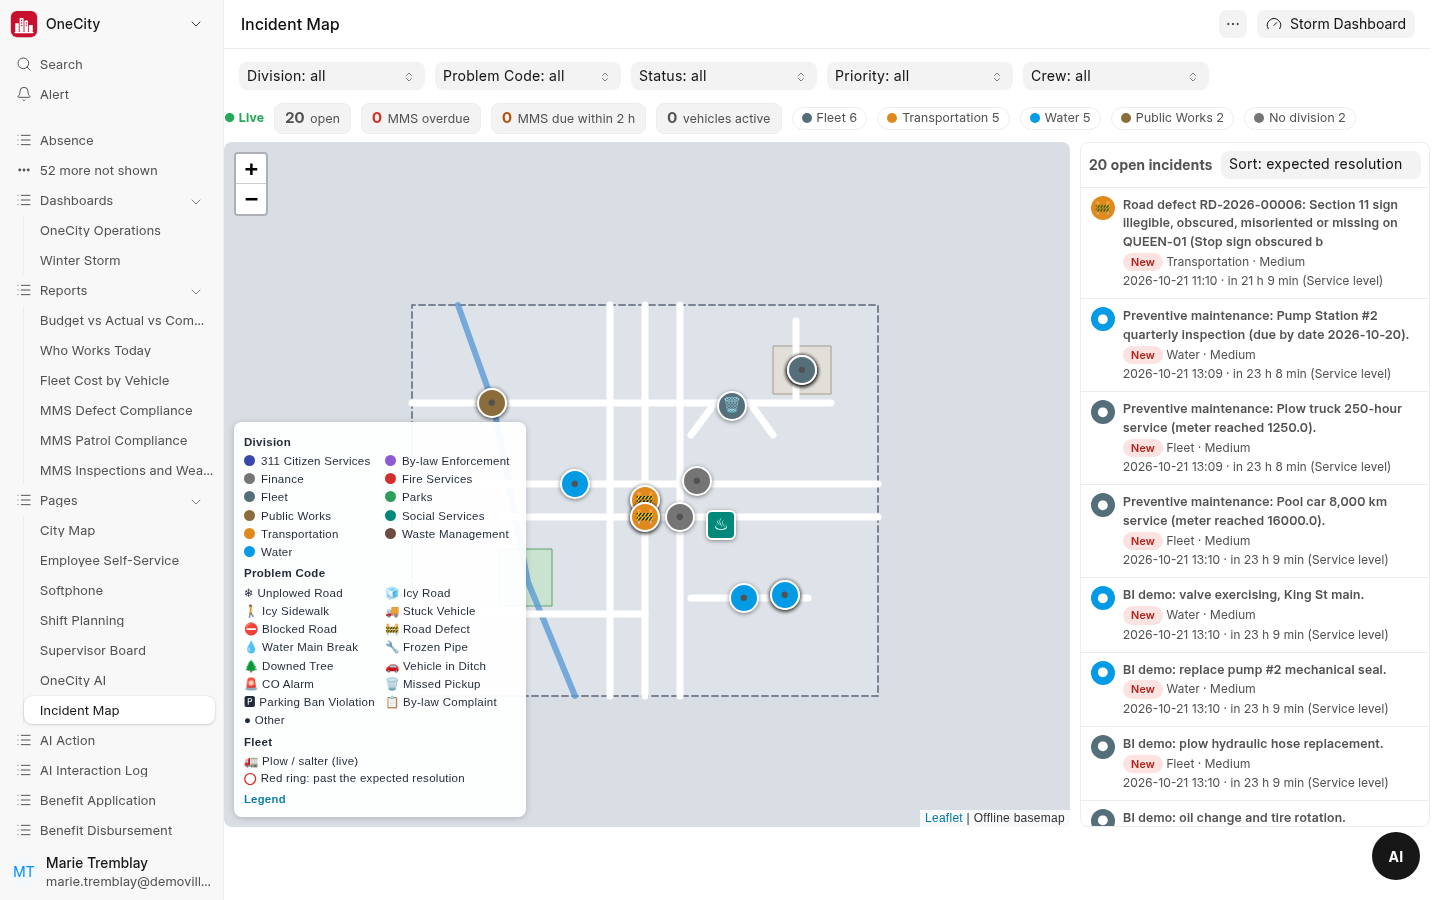The image size is (1440, 900).
Task: Open the Priority: all dropdown
Action: point(920,76)
